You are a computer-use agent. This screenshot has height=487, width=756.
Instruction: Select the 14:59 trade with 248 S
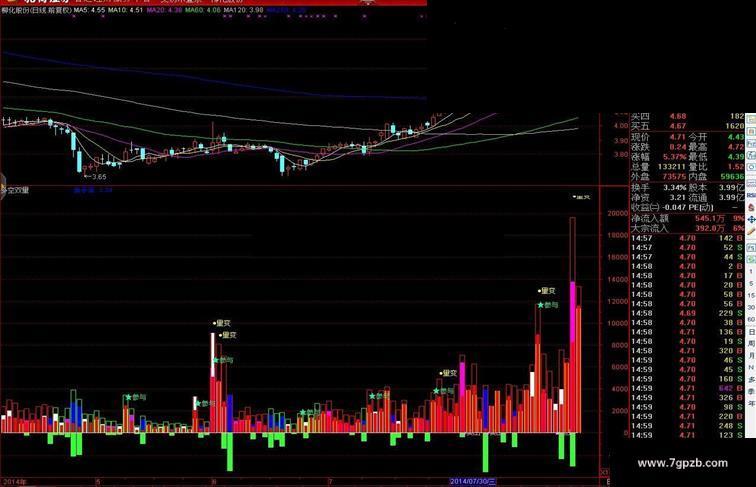(688, 426)
